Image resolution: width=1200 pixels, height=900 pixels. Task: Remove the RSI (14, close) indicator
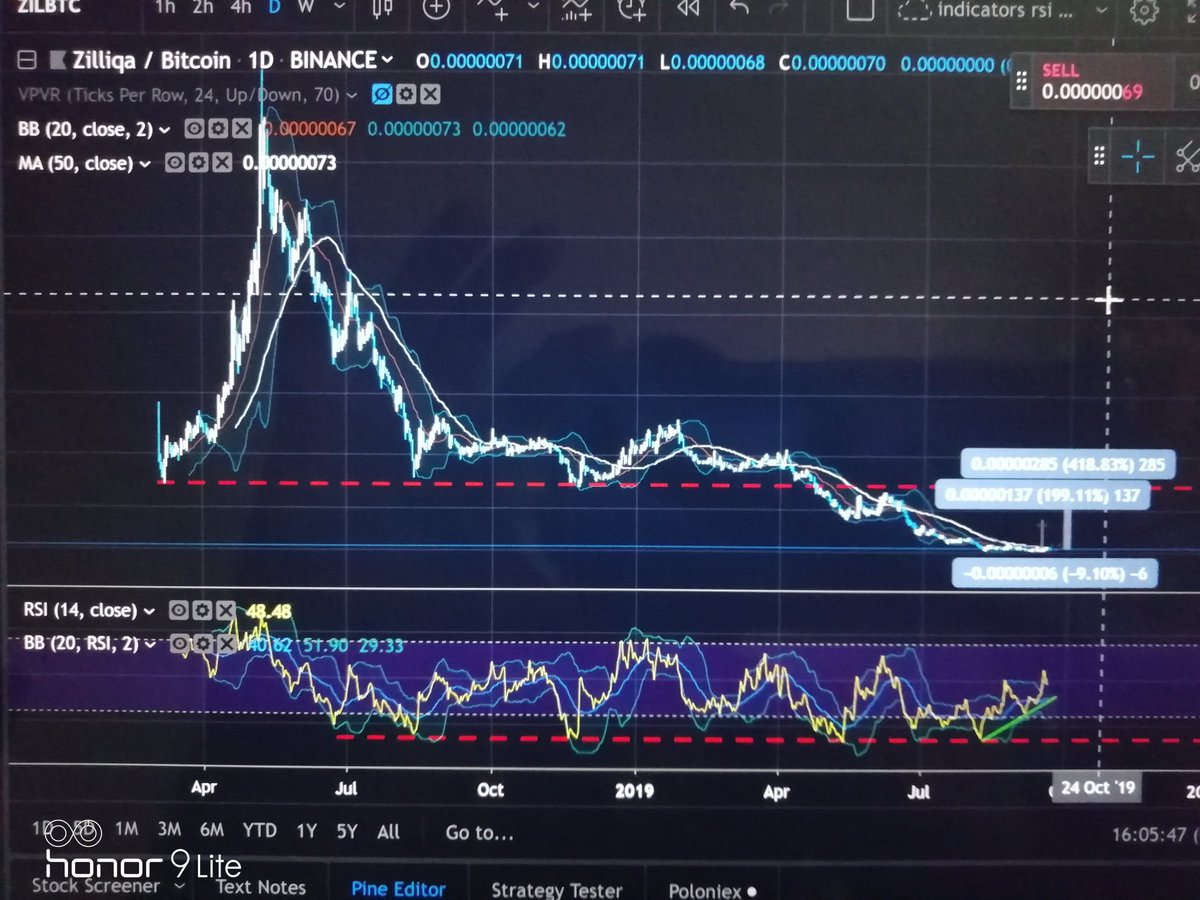[225, 610]
